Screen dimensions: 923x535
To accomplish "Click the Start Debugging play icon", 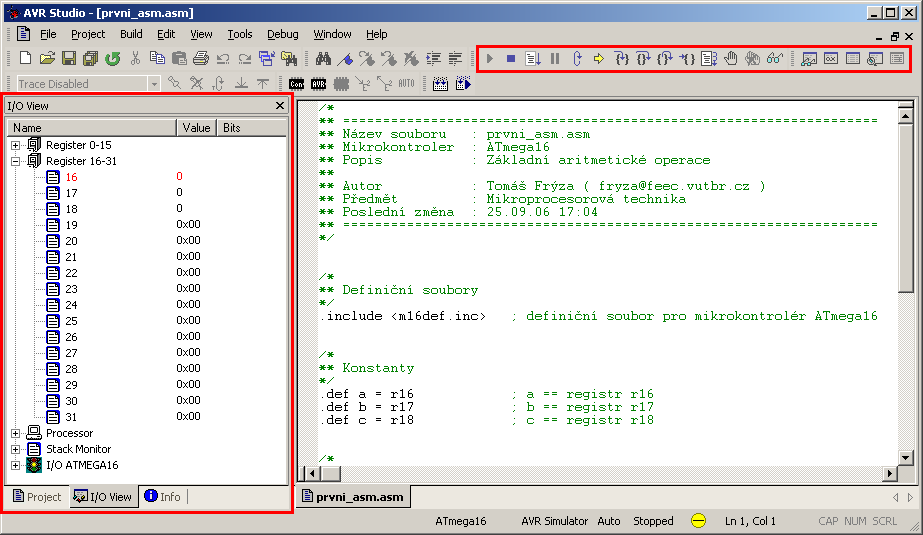I will point(490,58).
